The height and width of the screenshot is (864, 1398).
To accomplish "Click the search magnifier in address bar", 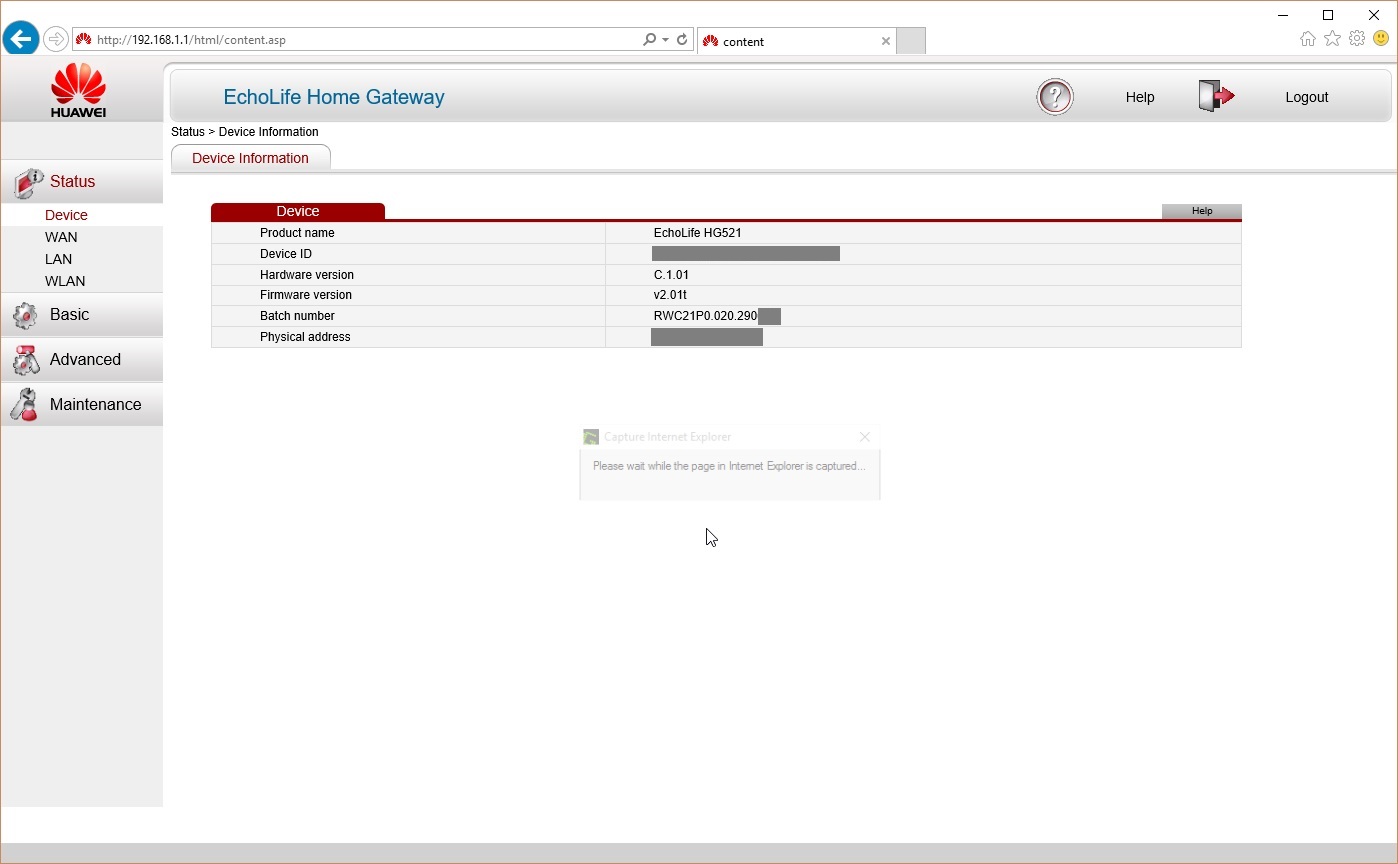I will [650, 40].
